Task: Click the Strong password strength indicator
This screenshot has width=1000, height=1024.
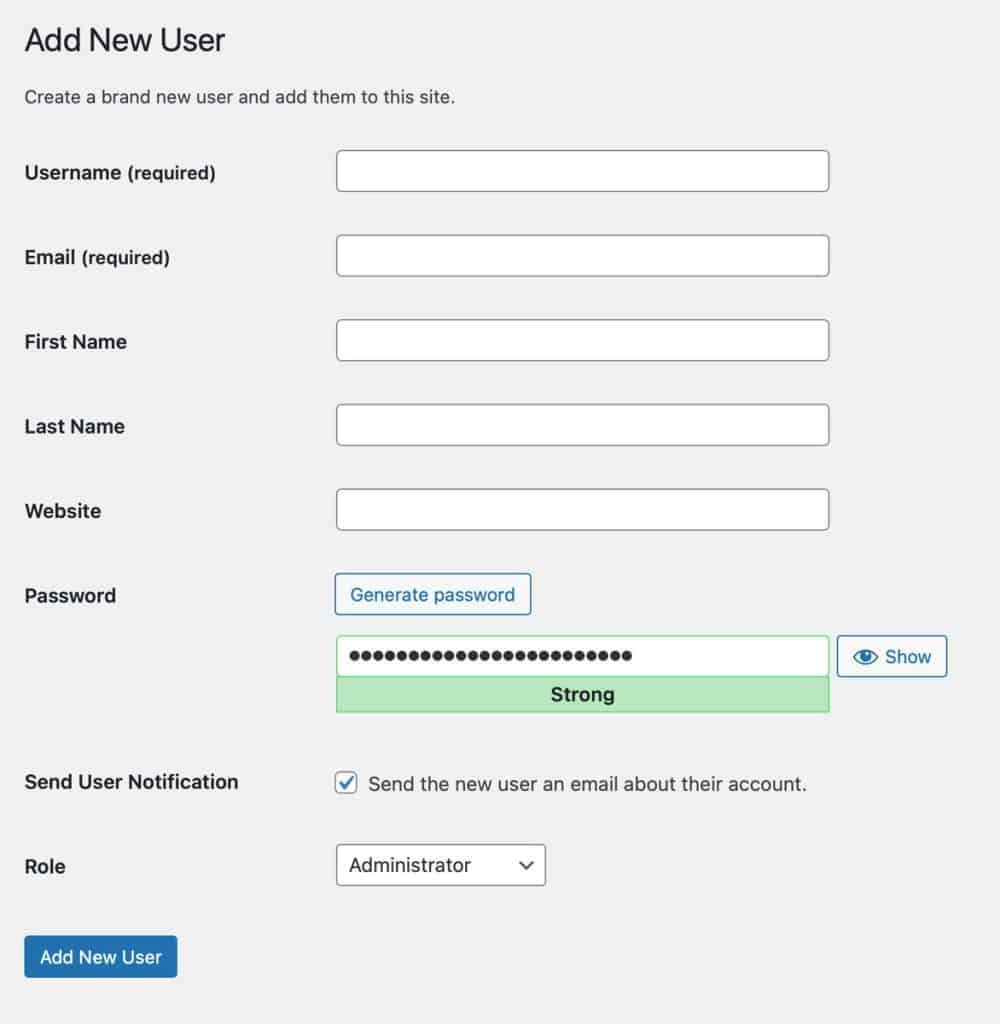Action: click(582, 694)
